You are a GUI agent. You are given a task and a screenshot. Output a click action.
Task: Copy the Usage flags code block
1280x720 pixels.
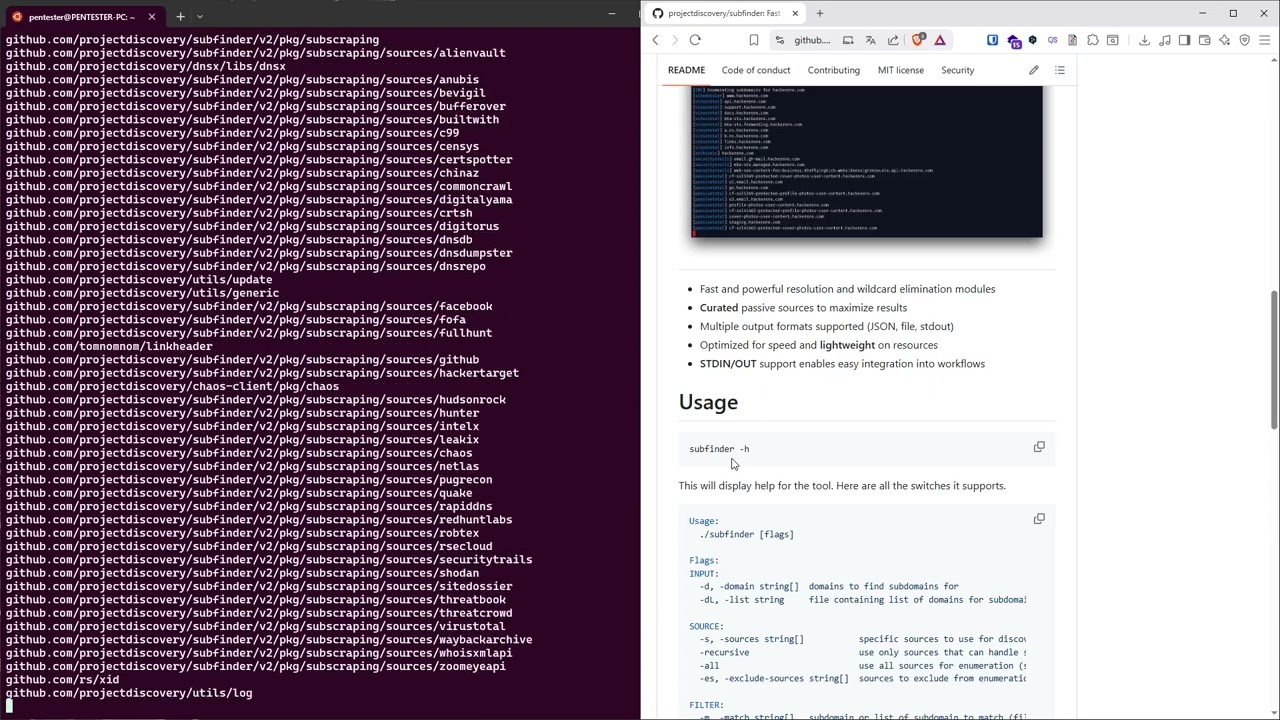pyautogui.click(x=1039, y=519)
